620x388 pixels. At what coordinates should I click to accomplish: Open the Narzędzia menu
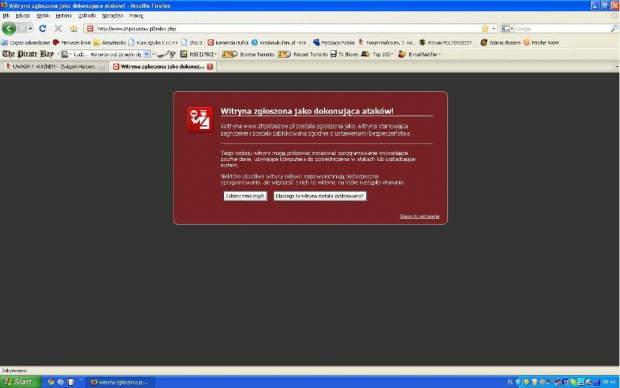click(x=112, y=16)
